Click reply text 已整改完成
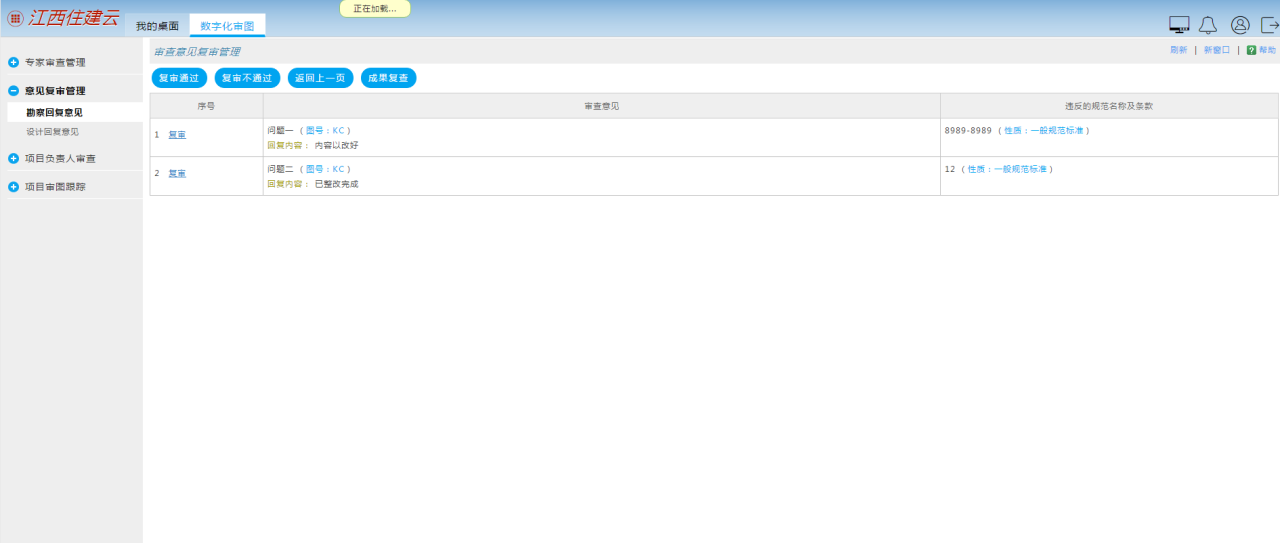The height and width of the screenshot is (543, 1280). [336, 184]
